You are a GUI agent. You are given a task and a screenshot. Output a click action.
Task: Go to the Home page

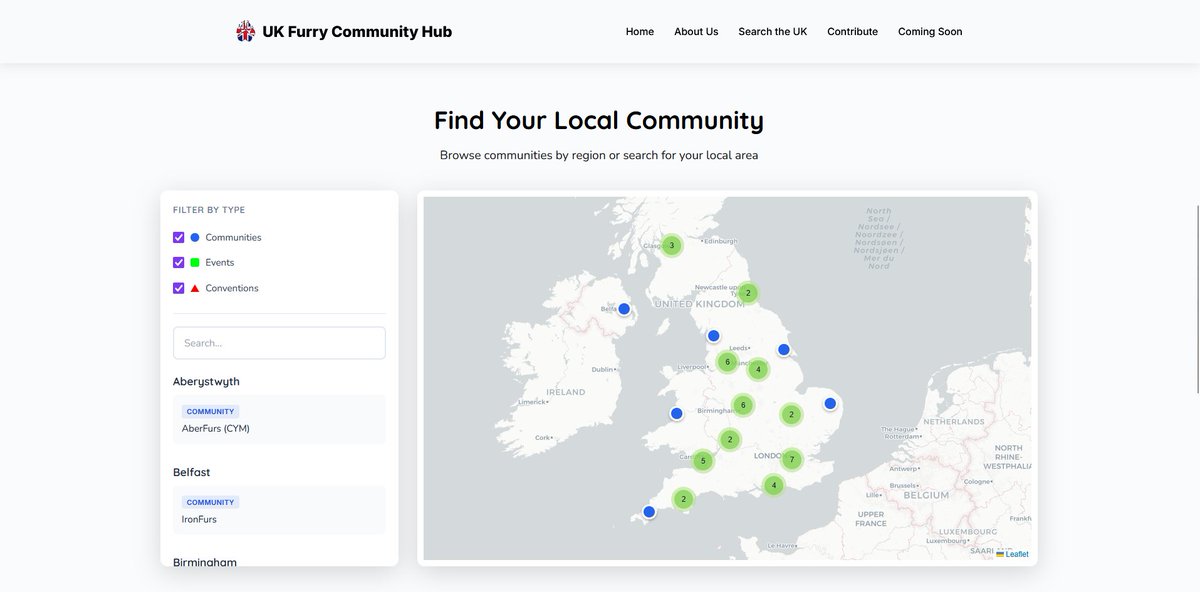(x=640, y=32)
